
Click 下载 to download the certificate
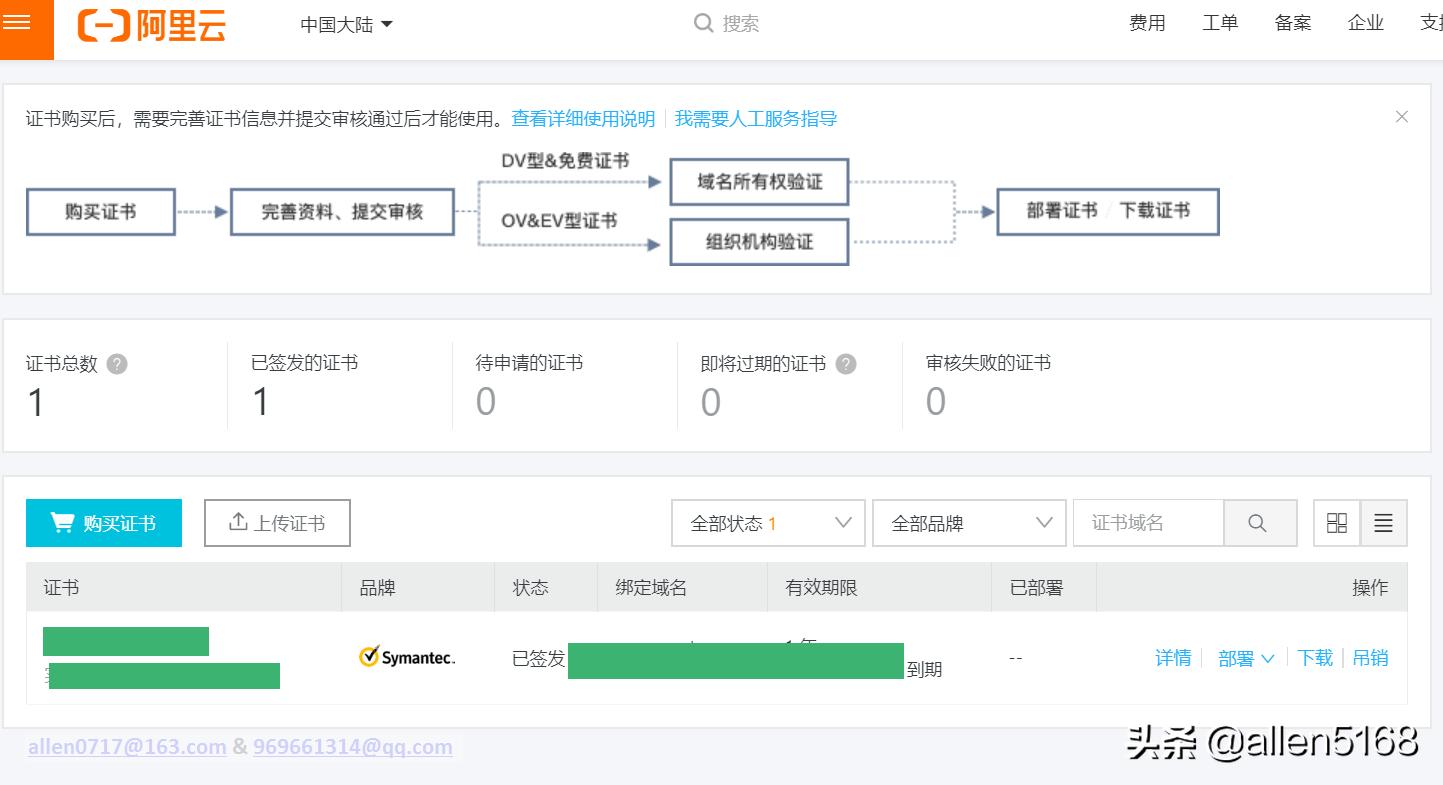coord(1315,658)
